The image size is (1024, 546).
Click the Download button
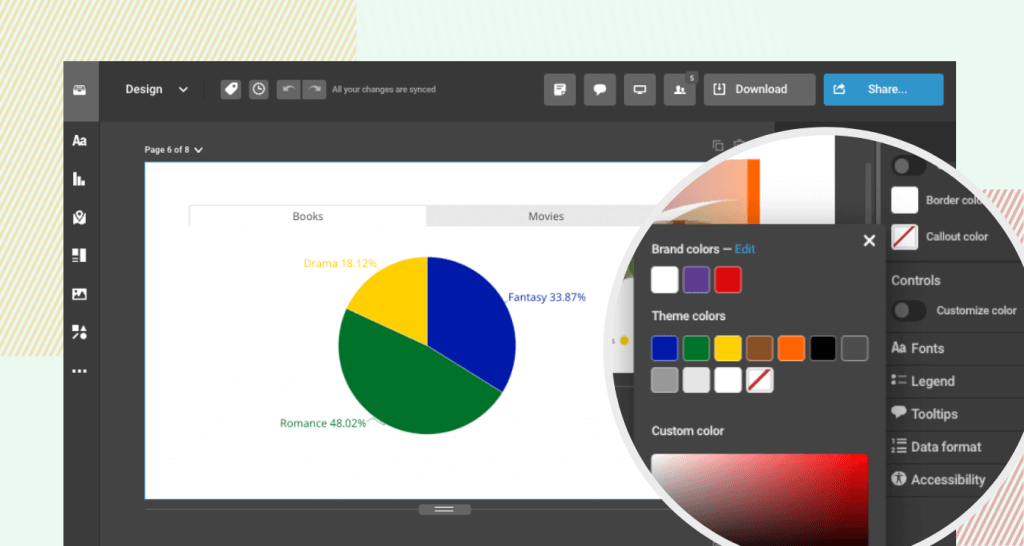coord(760,89)
